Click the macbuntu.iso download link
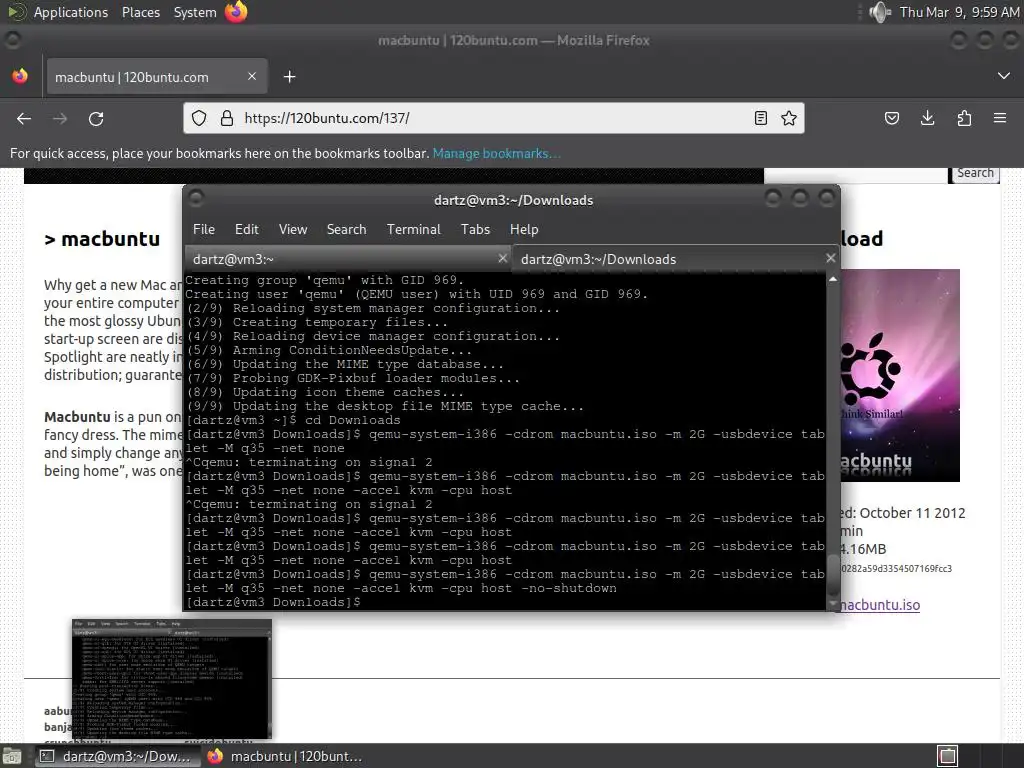This screenshot has height=768, width=1024. click(x=880, y=605)
